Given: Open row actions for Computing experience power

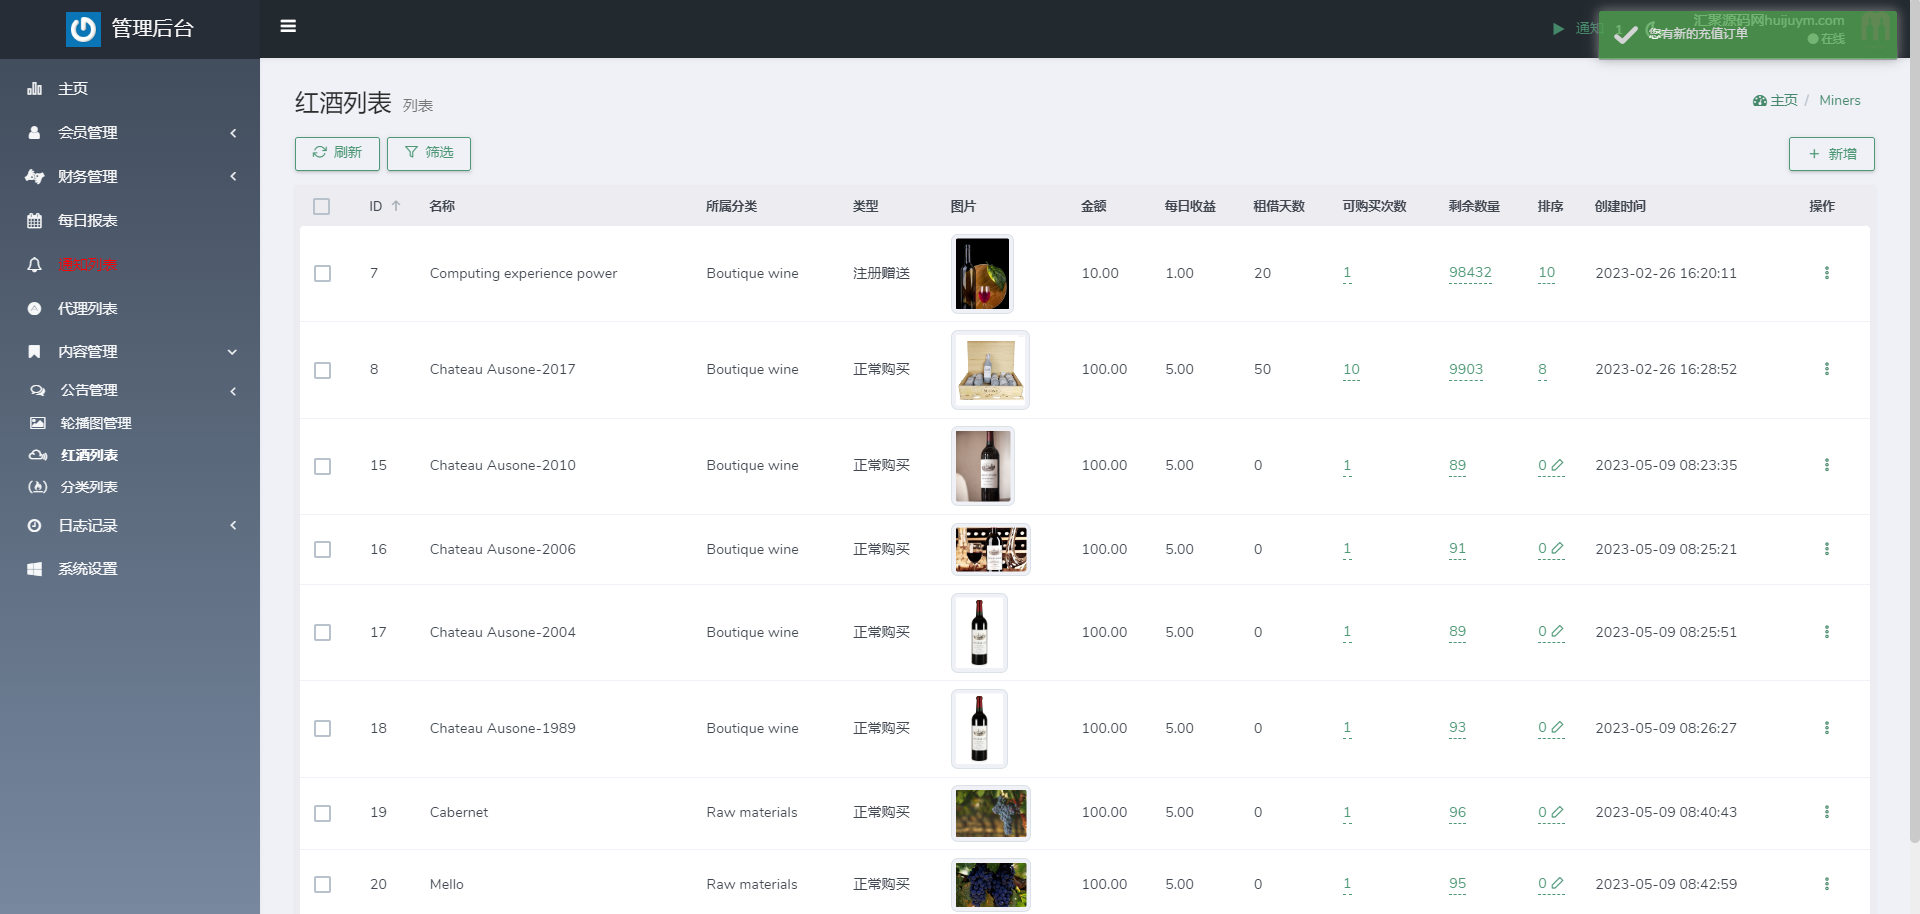Looking at the screenshot, I should (1826, 273).
